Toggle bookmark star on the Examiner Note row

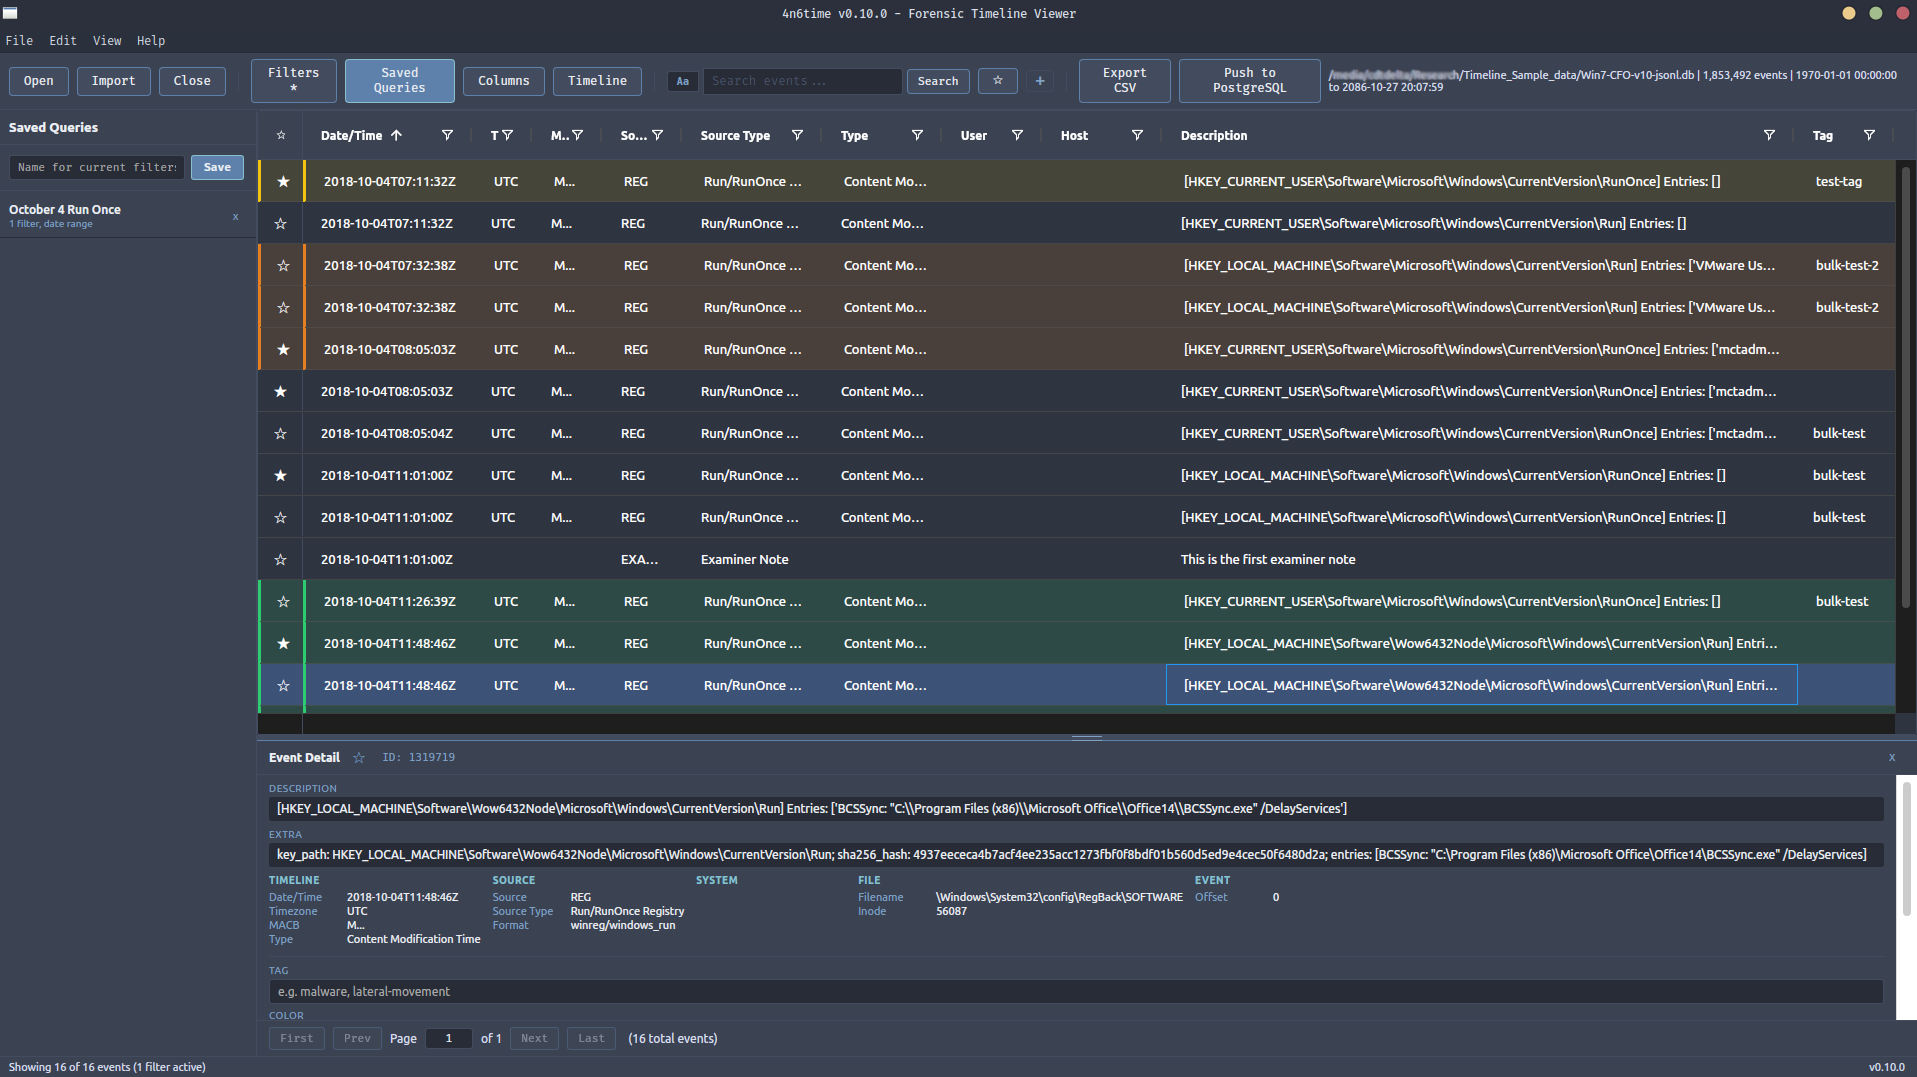click(x=281, y=560)
